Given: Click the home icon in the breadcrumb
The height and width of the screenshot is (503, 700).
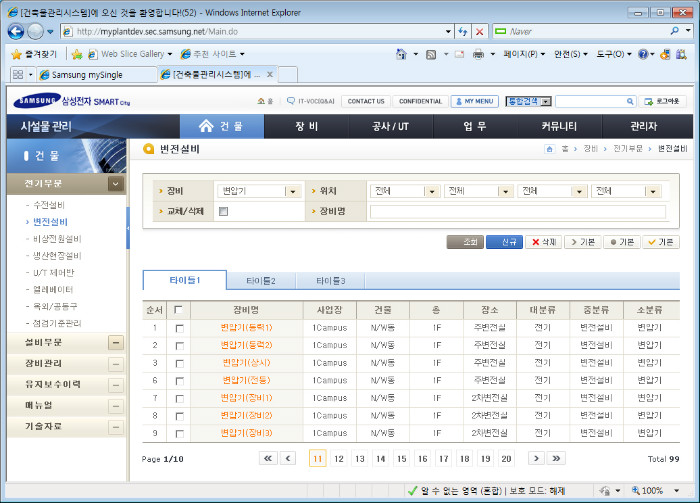Looking at the screenshot, I should pos(548,148).
